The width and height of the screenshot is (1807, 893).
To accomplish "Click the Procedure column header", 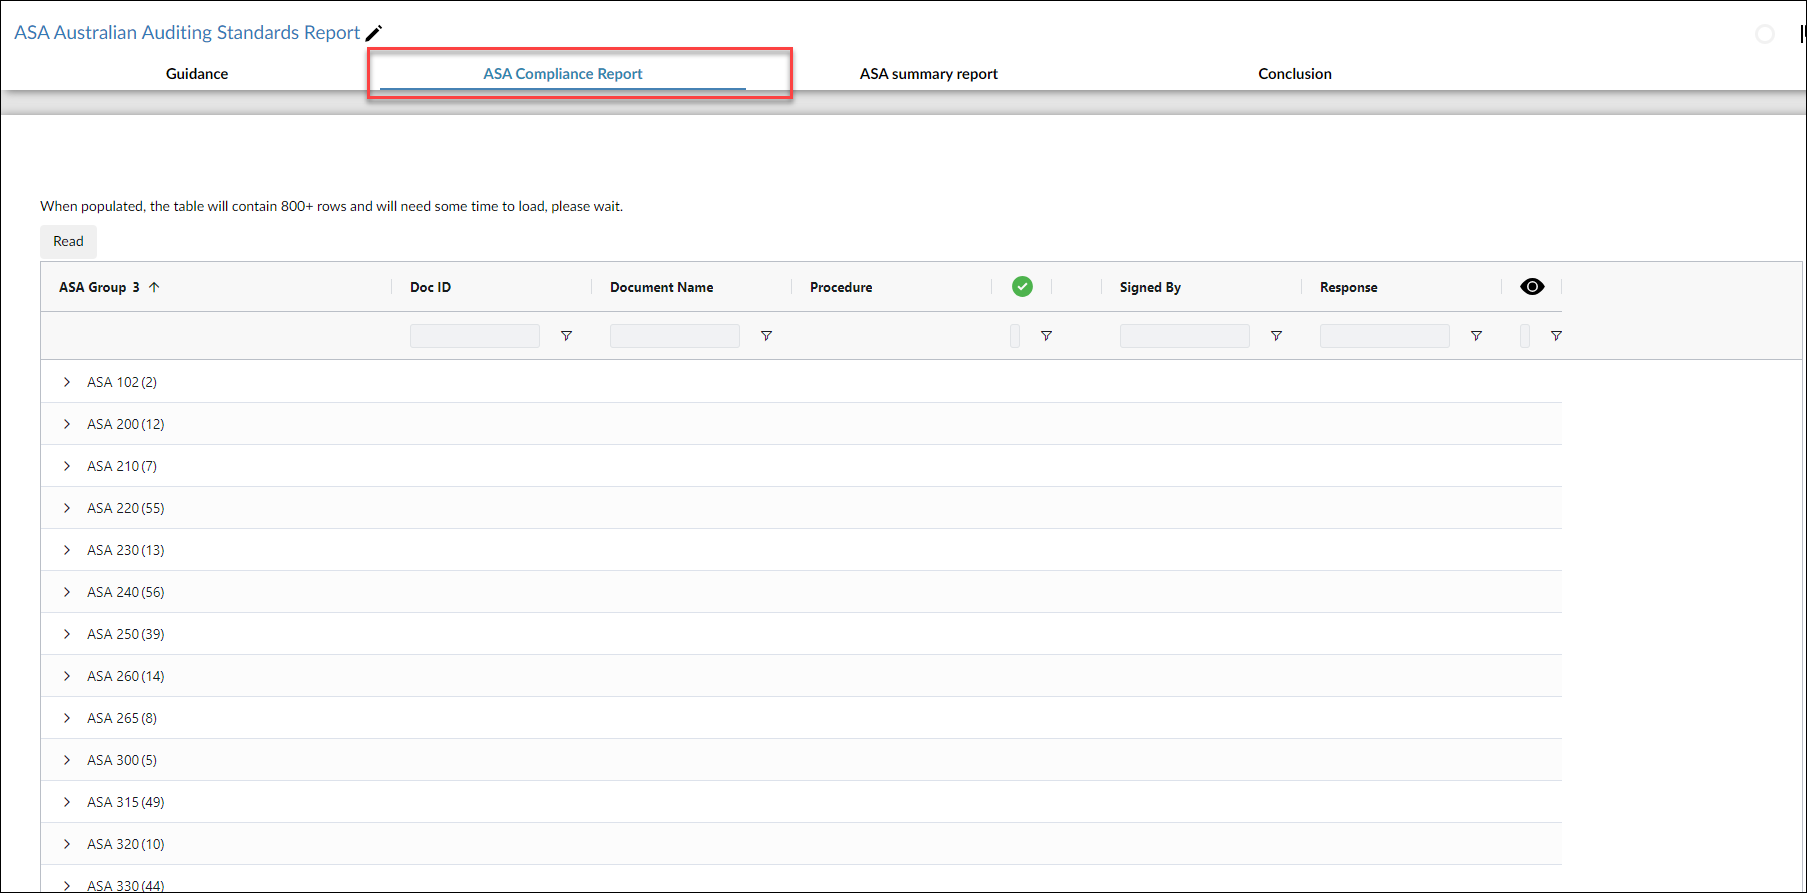I will tap(841, 287).
